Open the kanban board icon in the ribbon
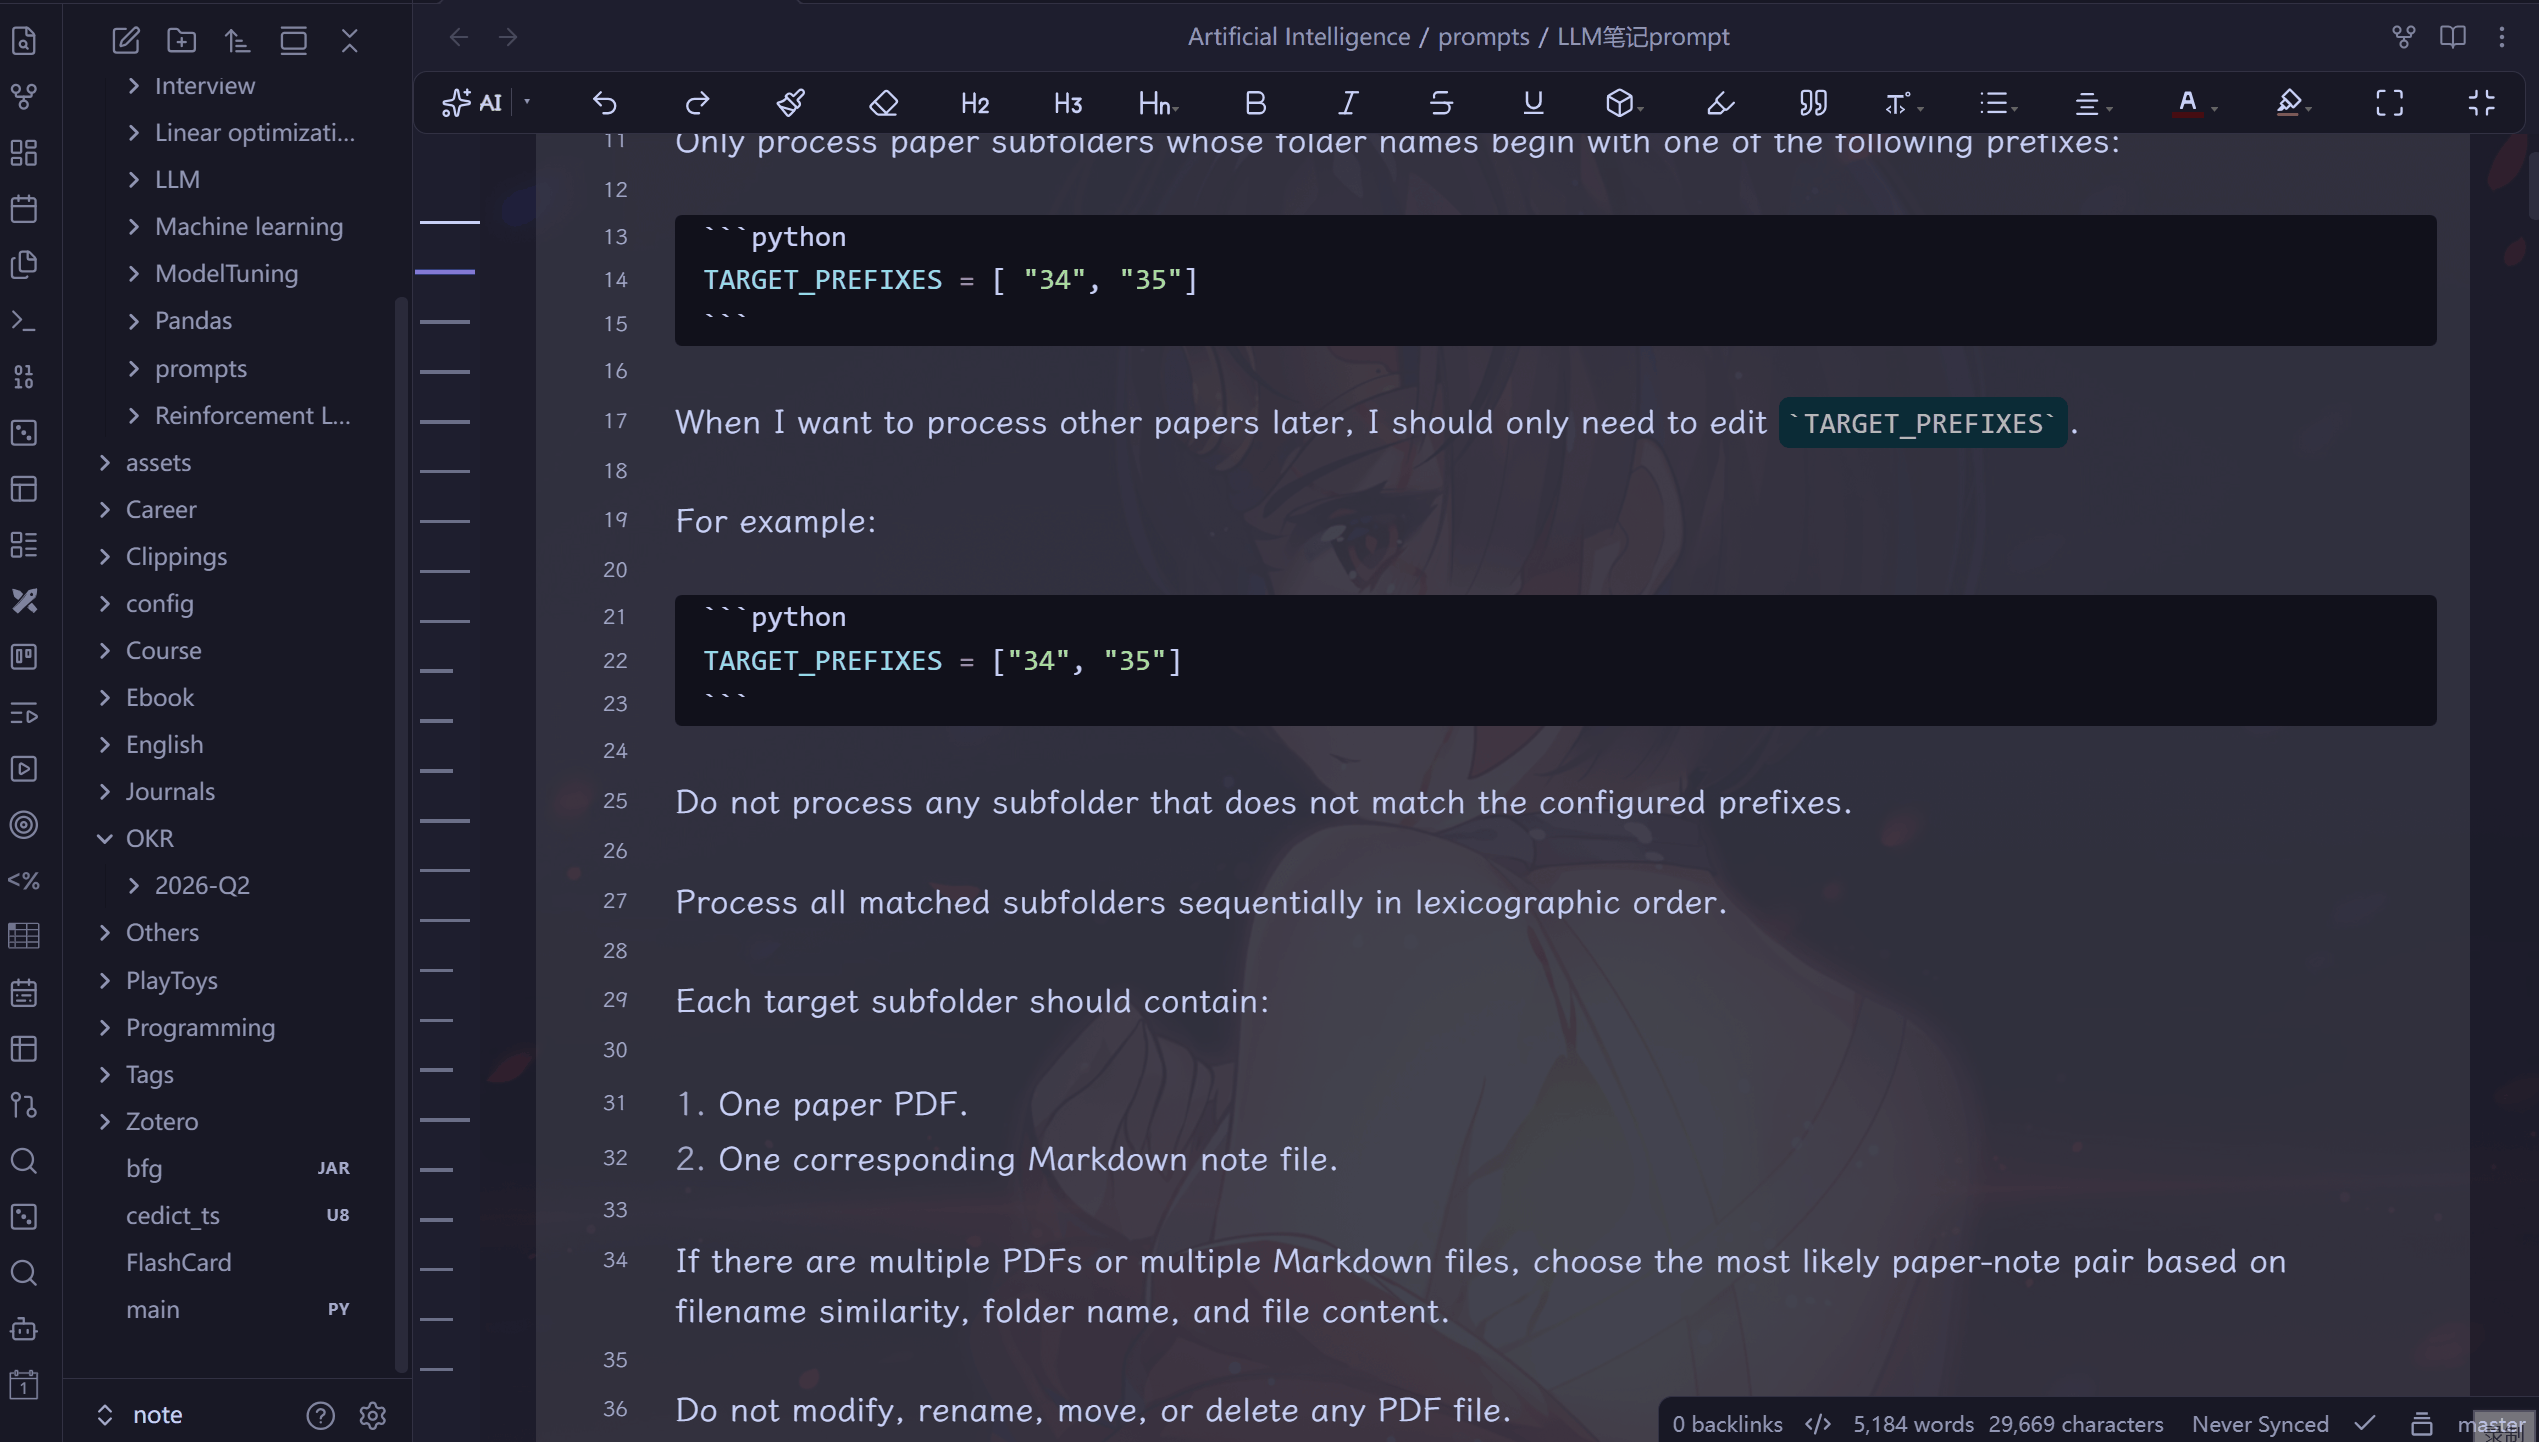The image size is (2539, 1442). click(x=24, y=657)
